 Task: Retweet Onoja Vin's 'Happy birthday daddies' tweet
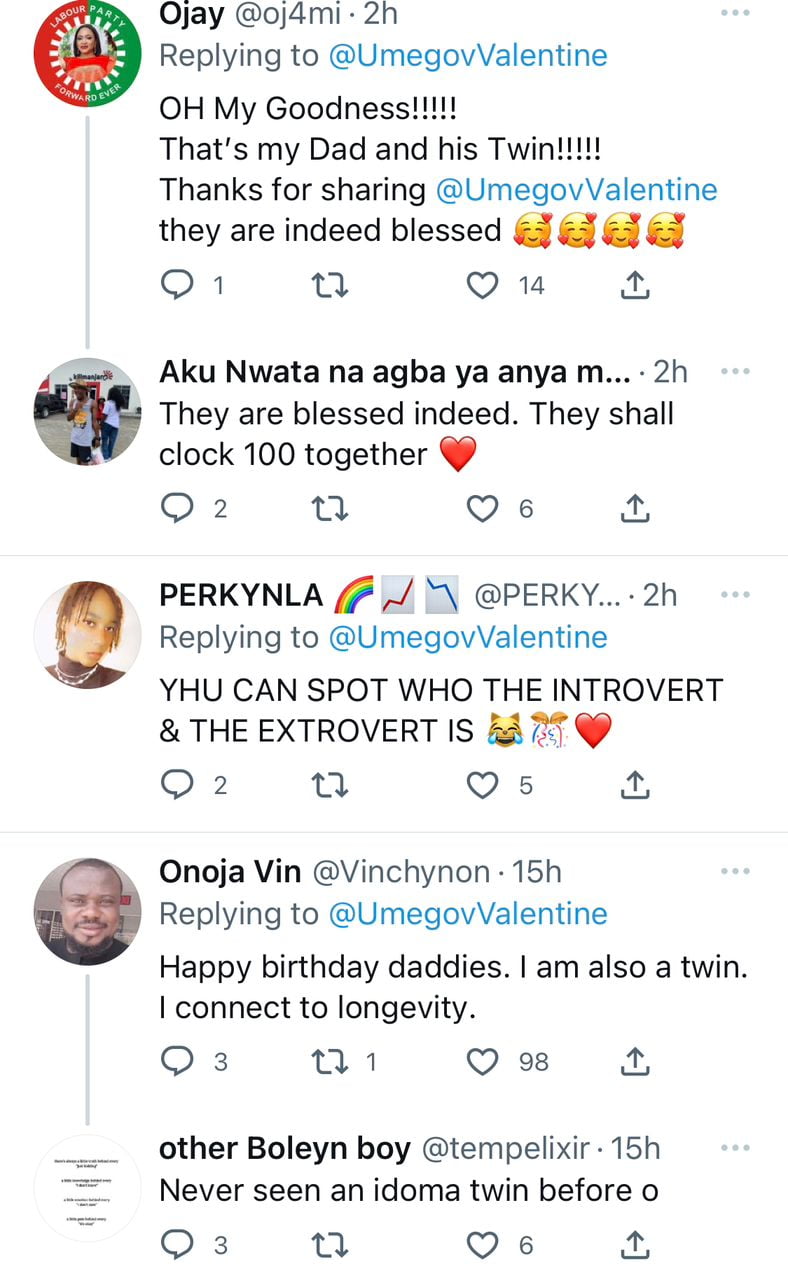click(x=328, y=1061)
